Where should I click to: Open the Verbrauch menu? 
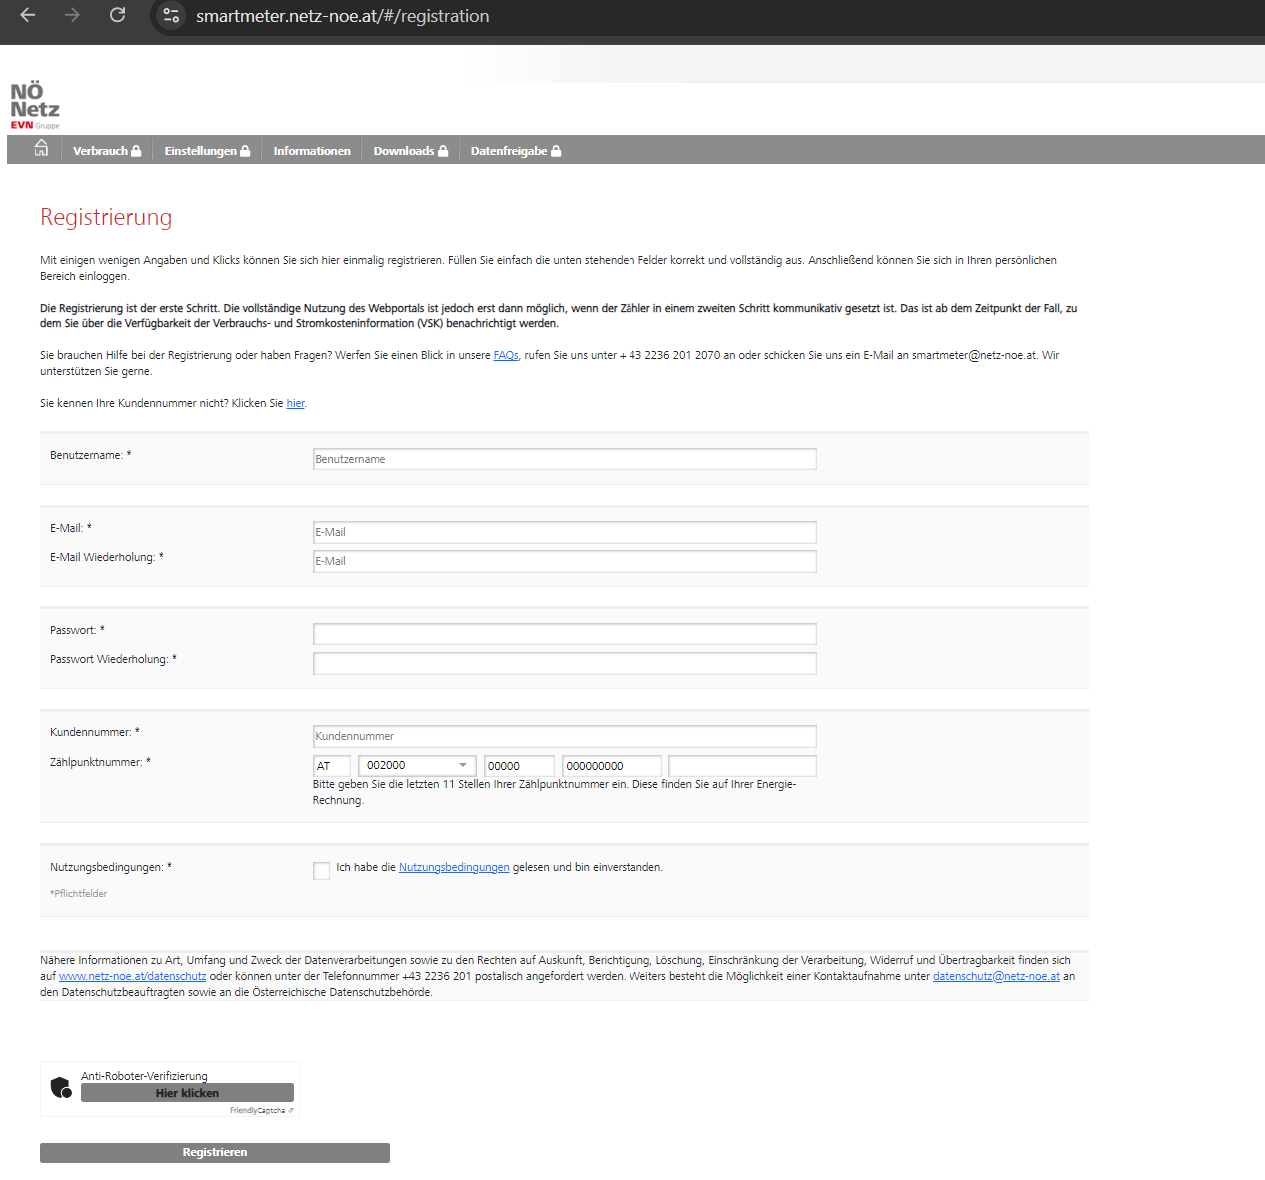tap(107, 151)
